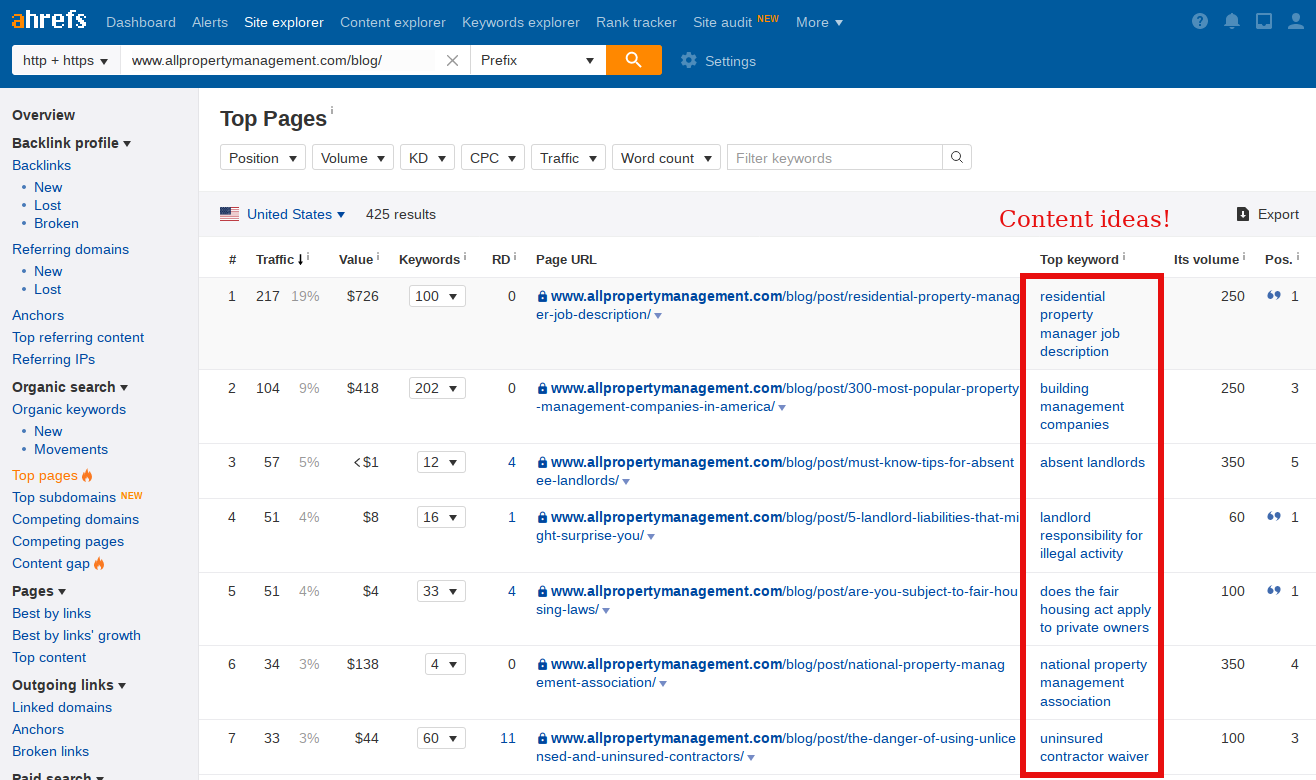Screen dimensions: 1316x780
Task: Open the help question mark icon
Action: pos(1200,22)
